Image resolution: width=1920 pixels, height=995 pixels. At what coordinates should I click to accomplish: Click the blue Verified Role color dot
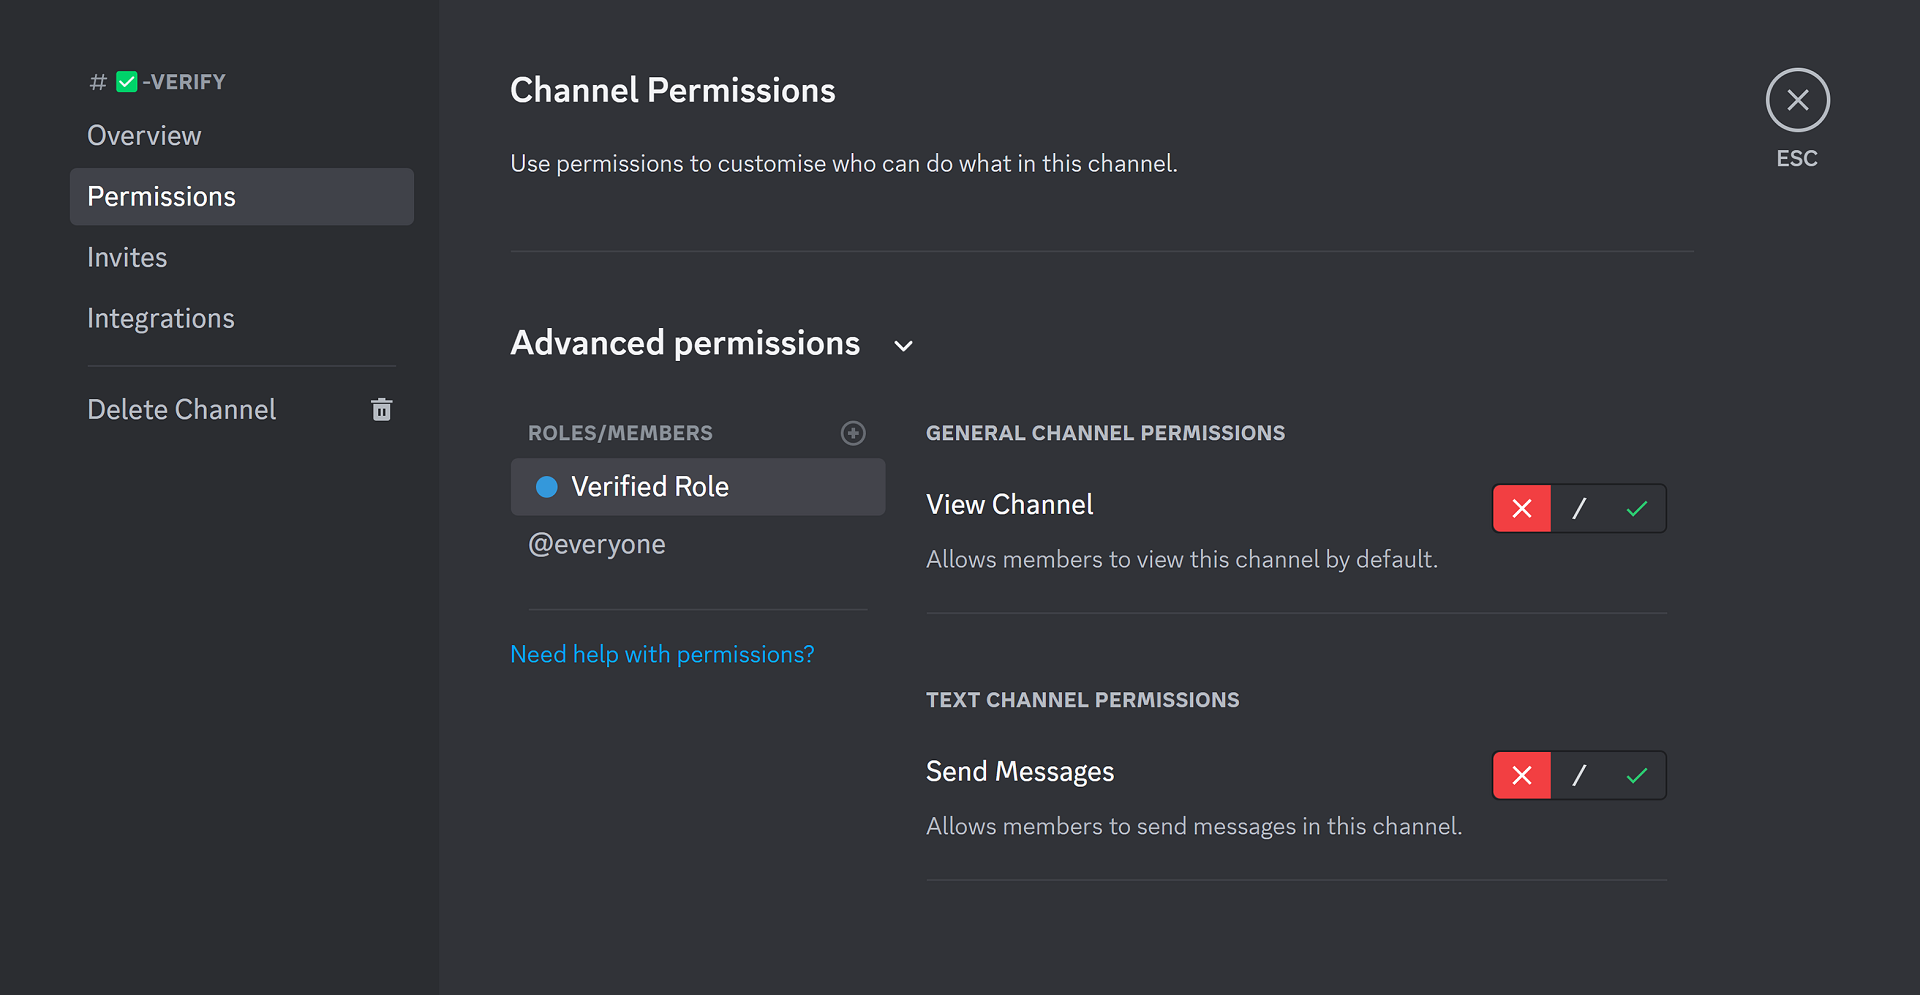[x=547, y=487]
